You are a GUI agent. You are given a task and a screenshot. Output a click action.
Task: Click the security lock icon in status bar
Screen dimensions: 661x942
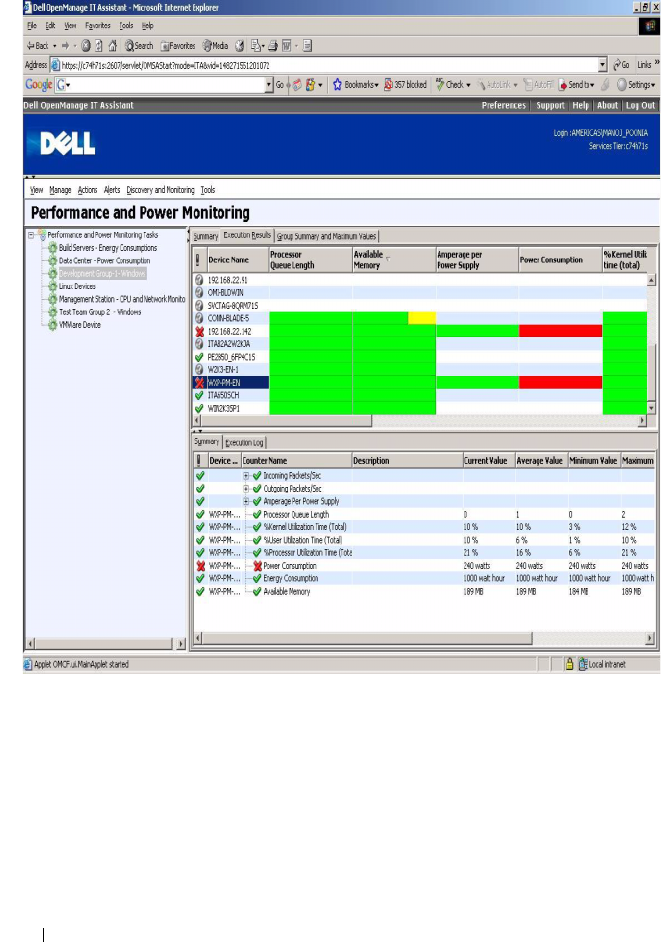pos(569,664)
